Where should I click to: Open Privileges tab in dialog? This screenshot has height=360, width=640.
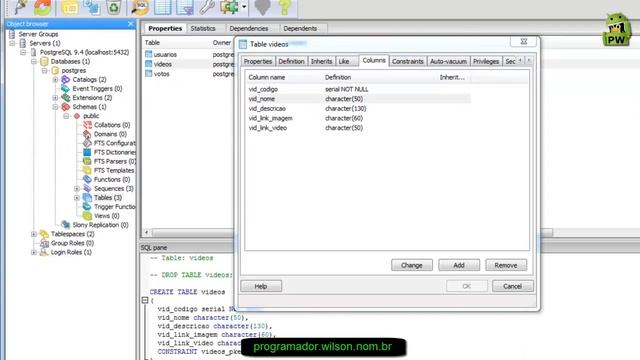pyautogui.click(x=486, y=61)
